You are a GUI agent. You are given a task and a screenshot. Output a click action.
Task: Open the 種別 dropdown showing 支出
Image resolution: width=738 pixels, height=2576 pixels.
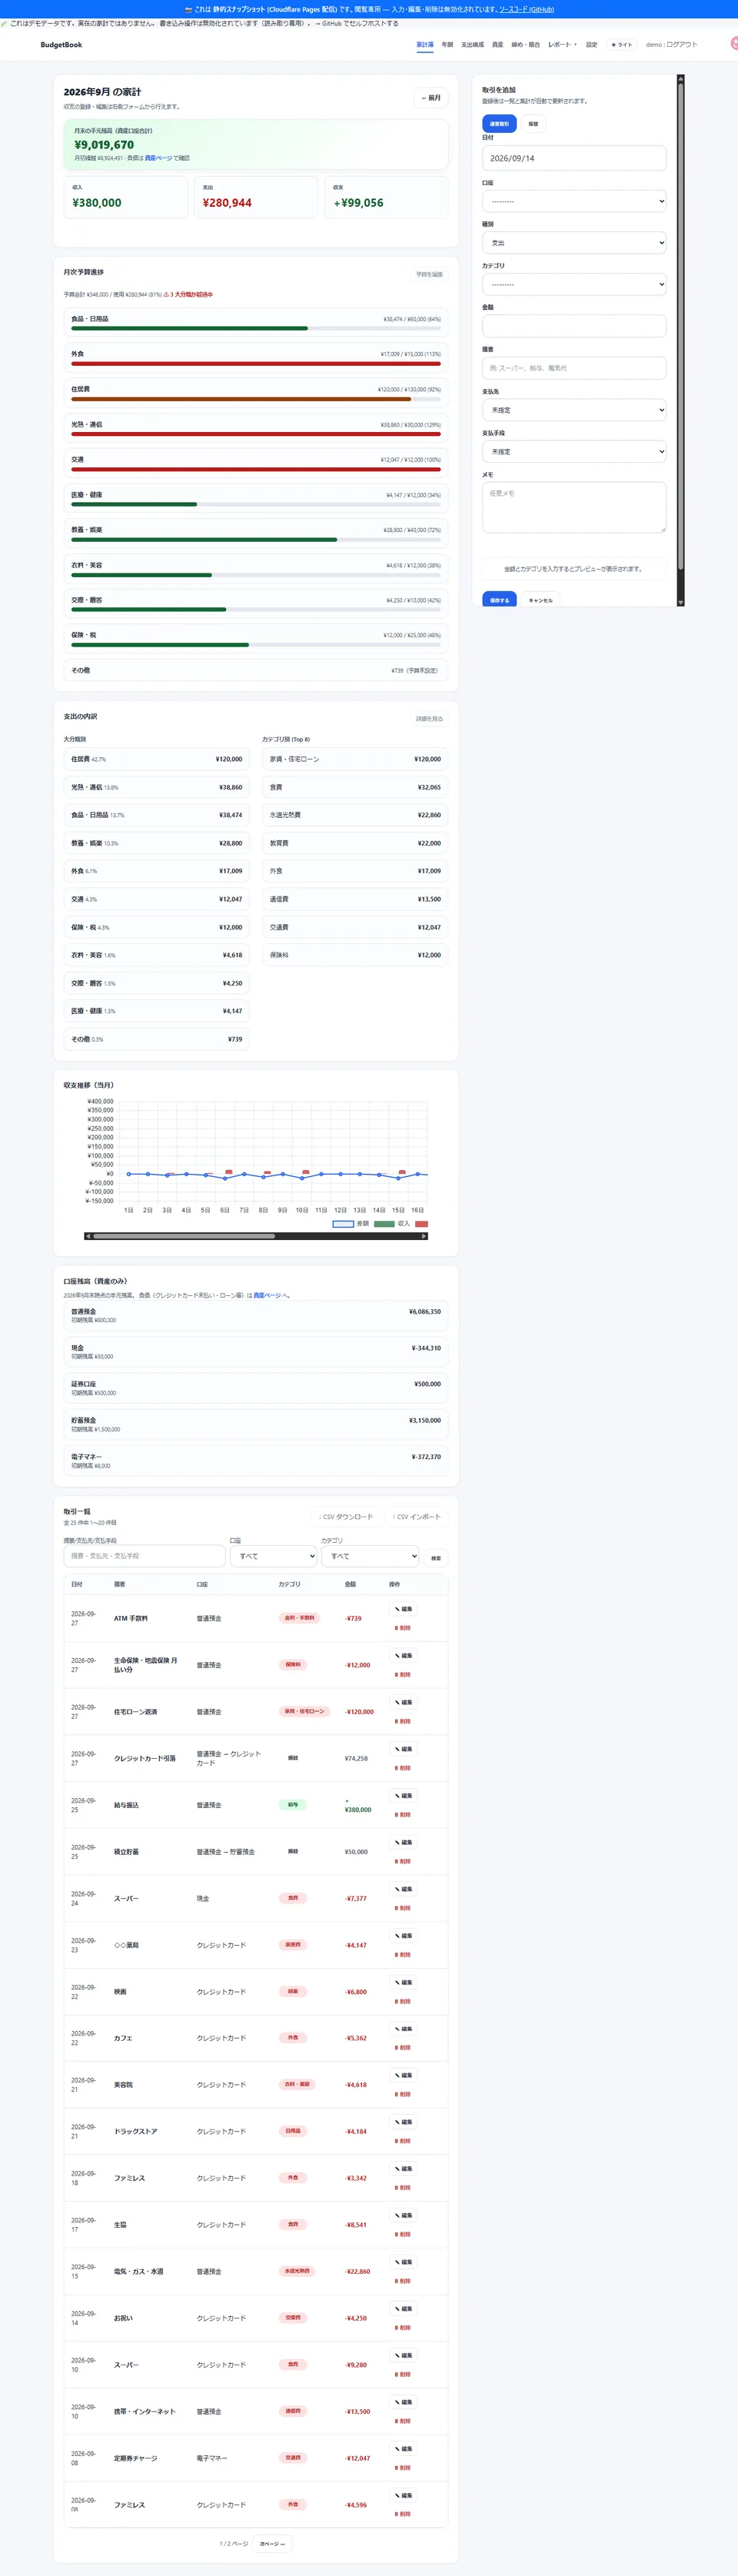(x=574, y=243)
